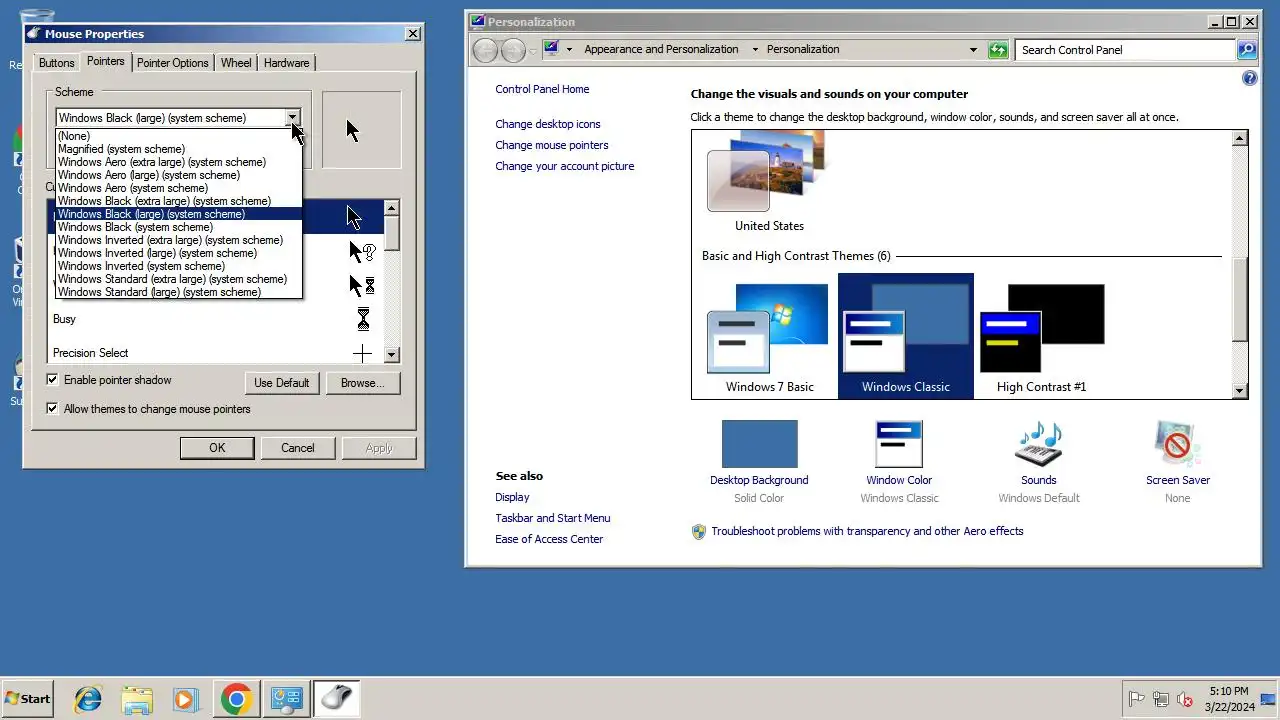Open Control Panel Home link
Image resolution: width=1280 pixels, height=720 pixels.
click(x=542, y=89)
